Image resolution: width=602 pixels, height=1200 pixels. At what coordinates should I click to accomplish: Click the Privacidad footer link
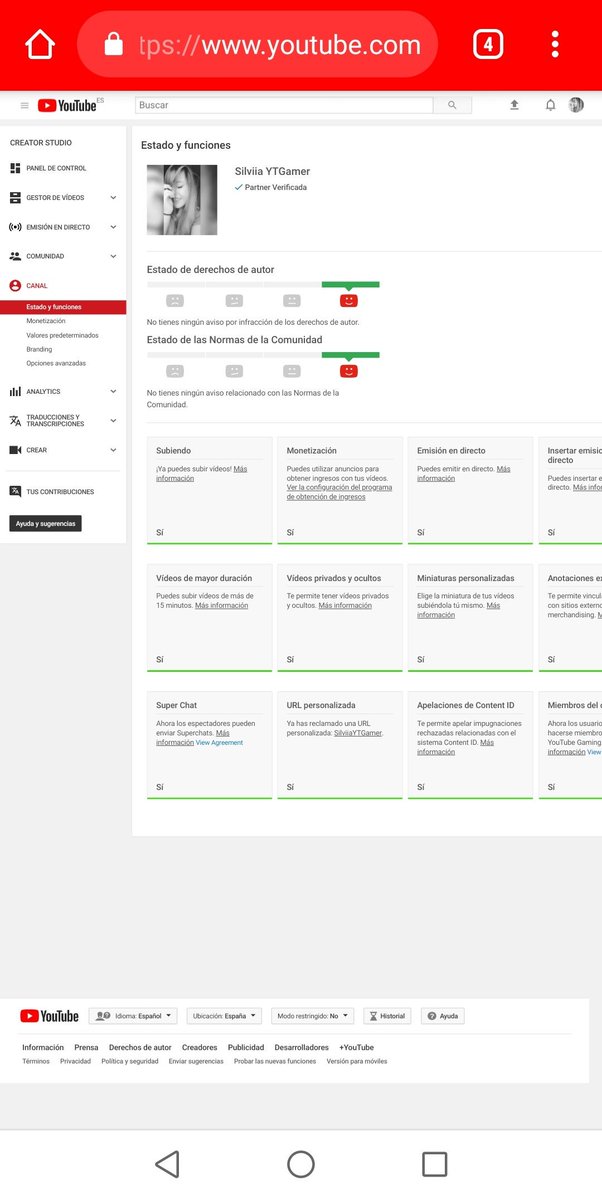click(75, 1061)
